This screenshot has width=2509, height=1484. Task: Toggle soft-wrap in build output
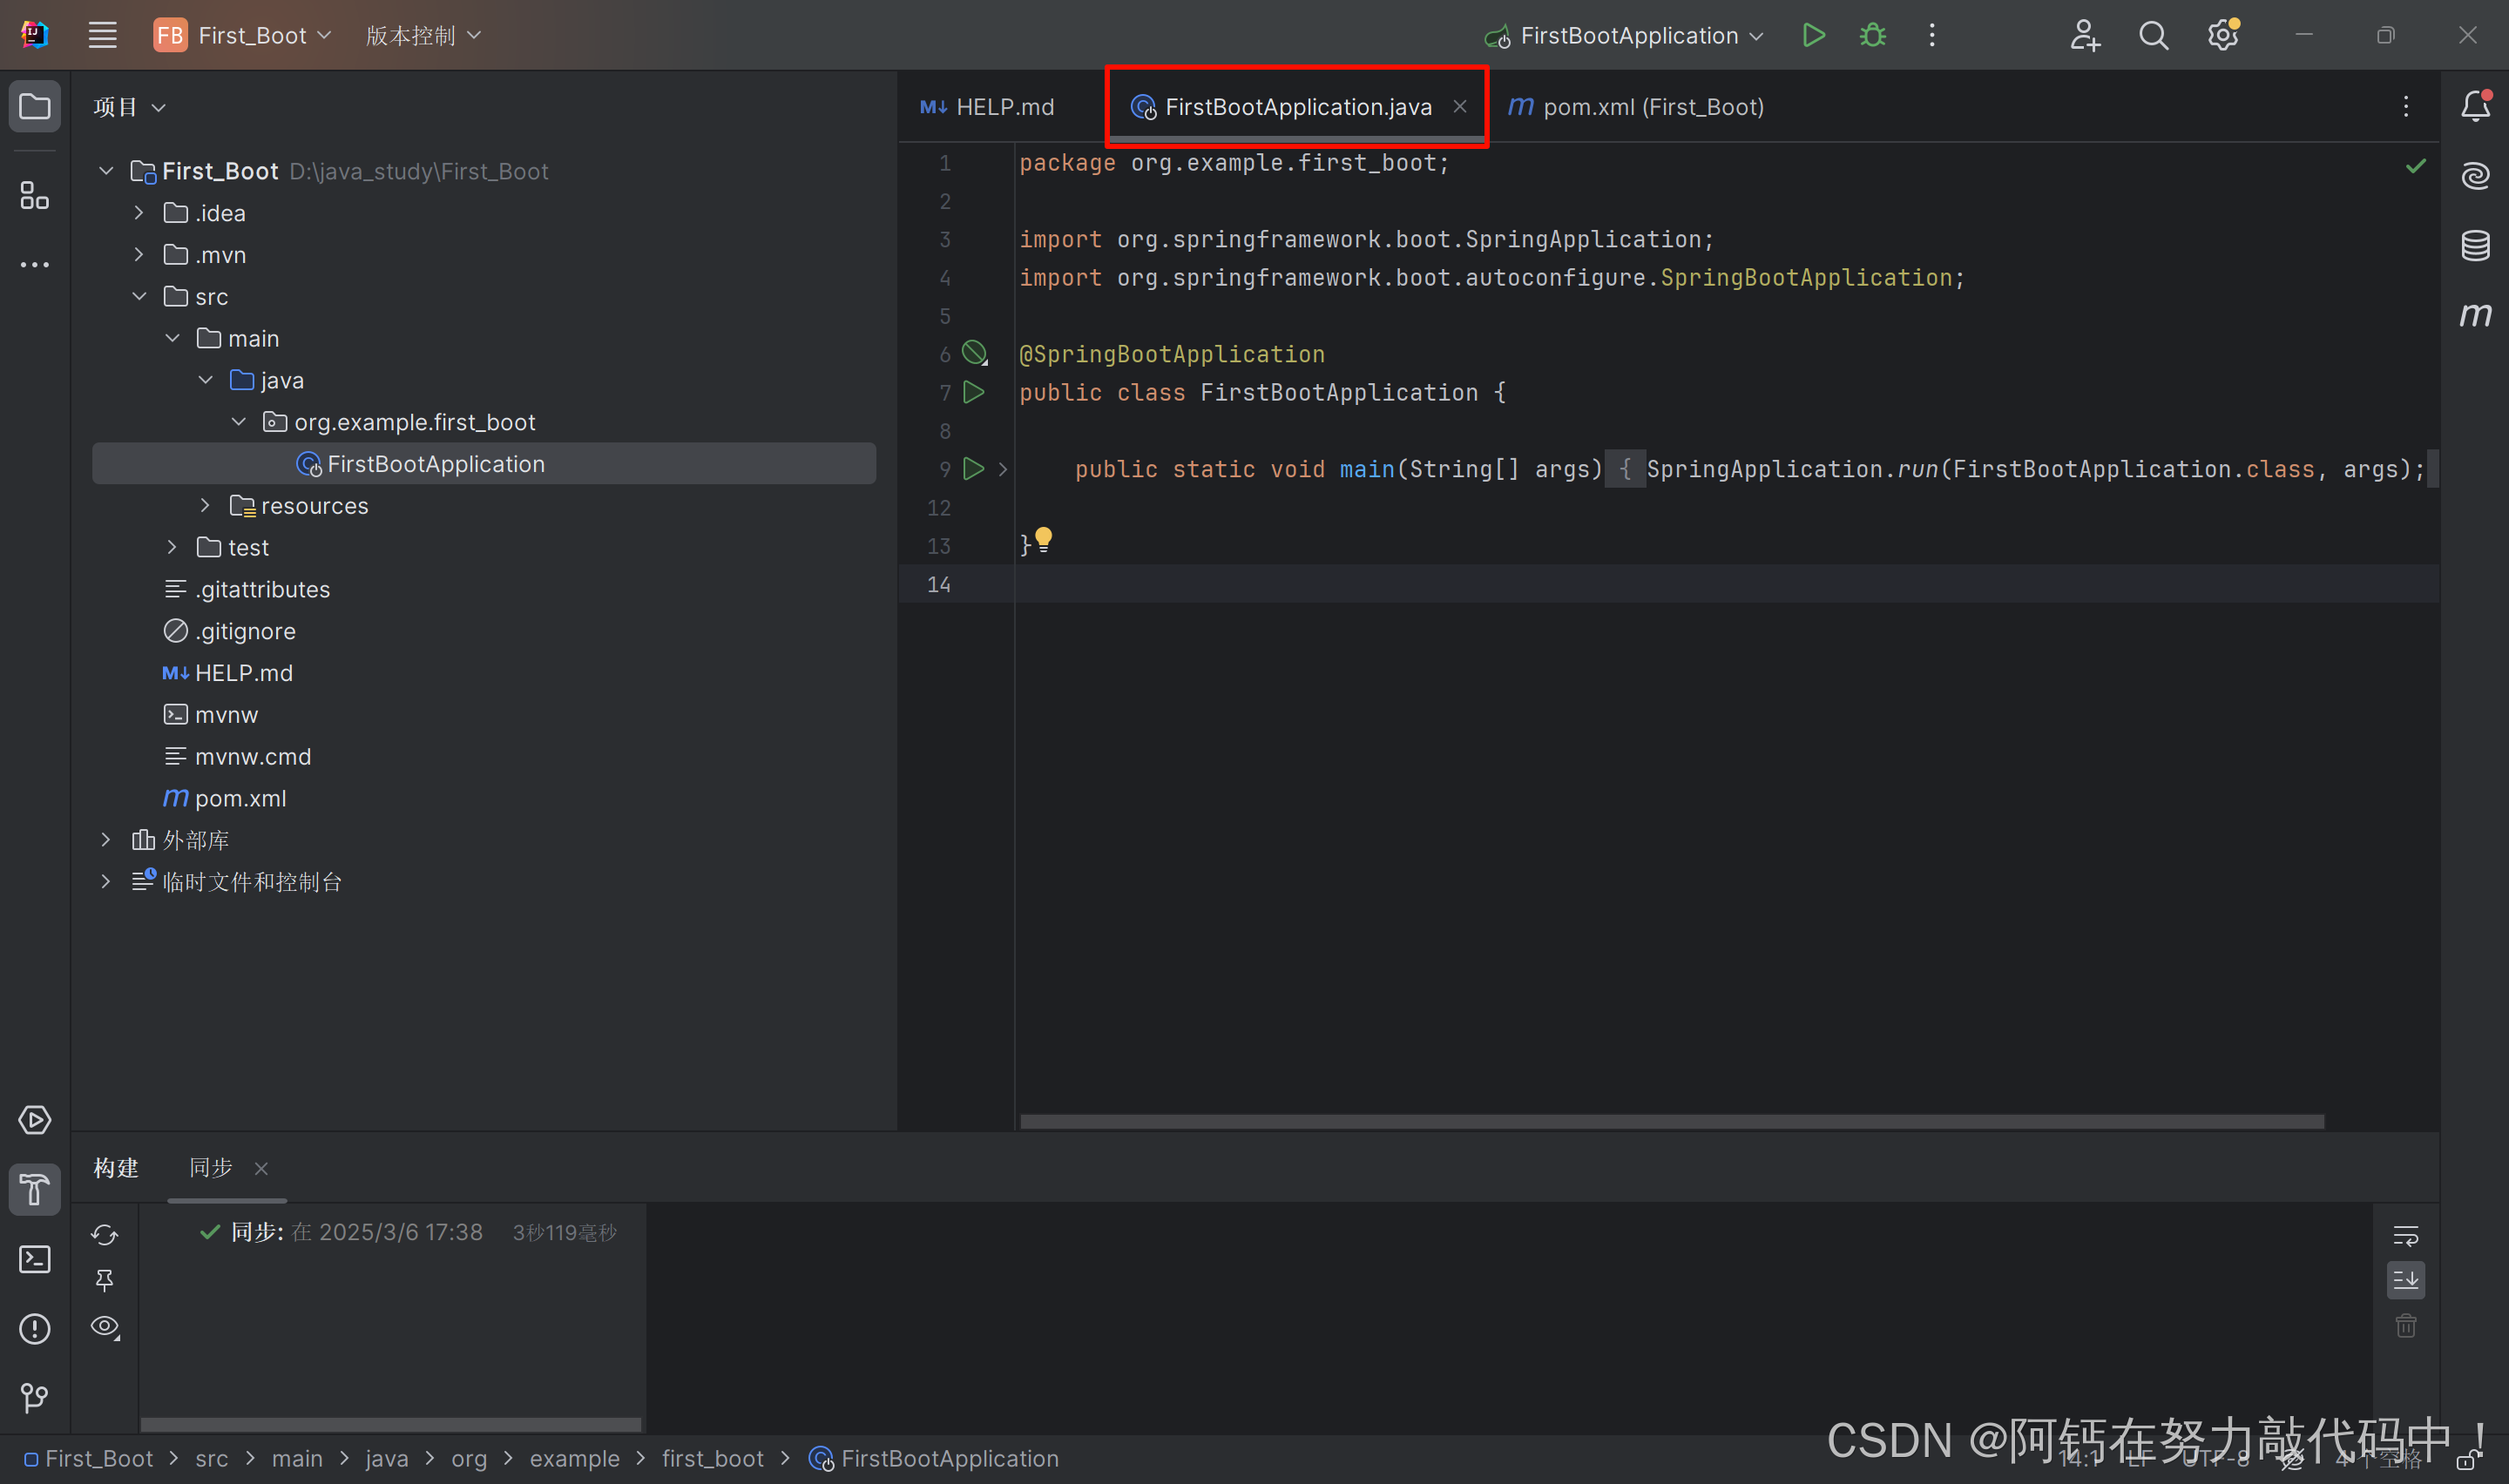click(2405, 1236)
